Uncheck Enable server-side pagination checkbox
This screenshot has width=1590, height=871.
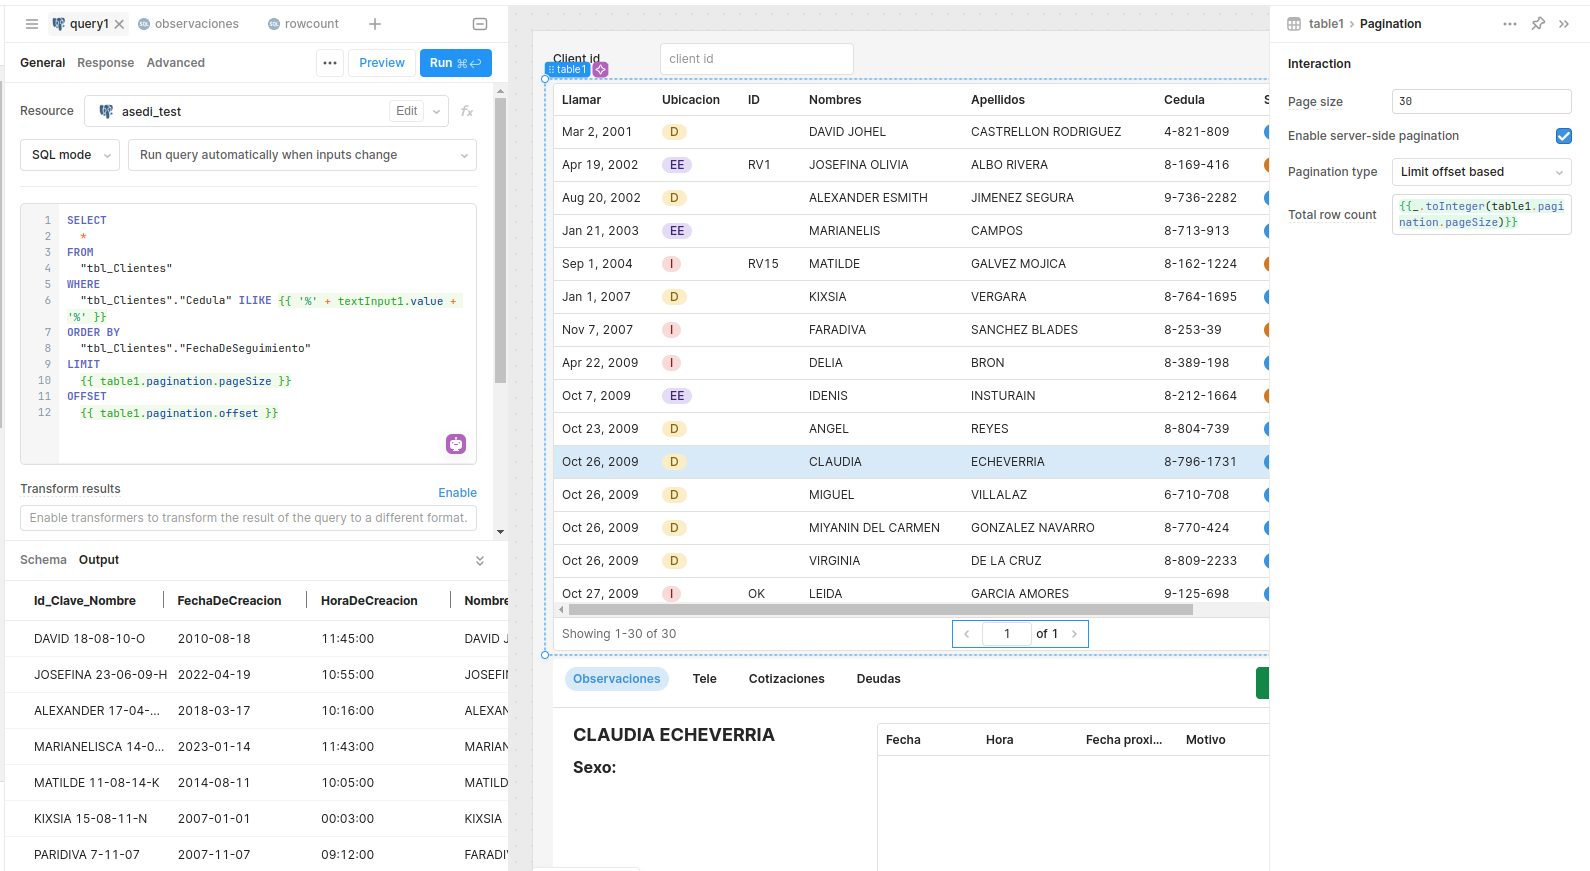[1564, 136]
